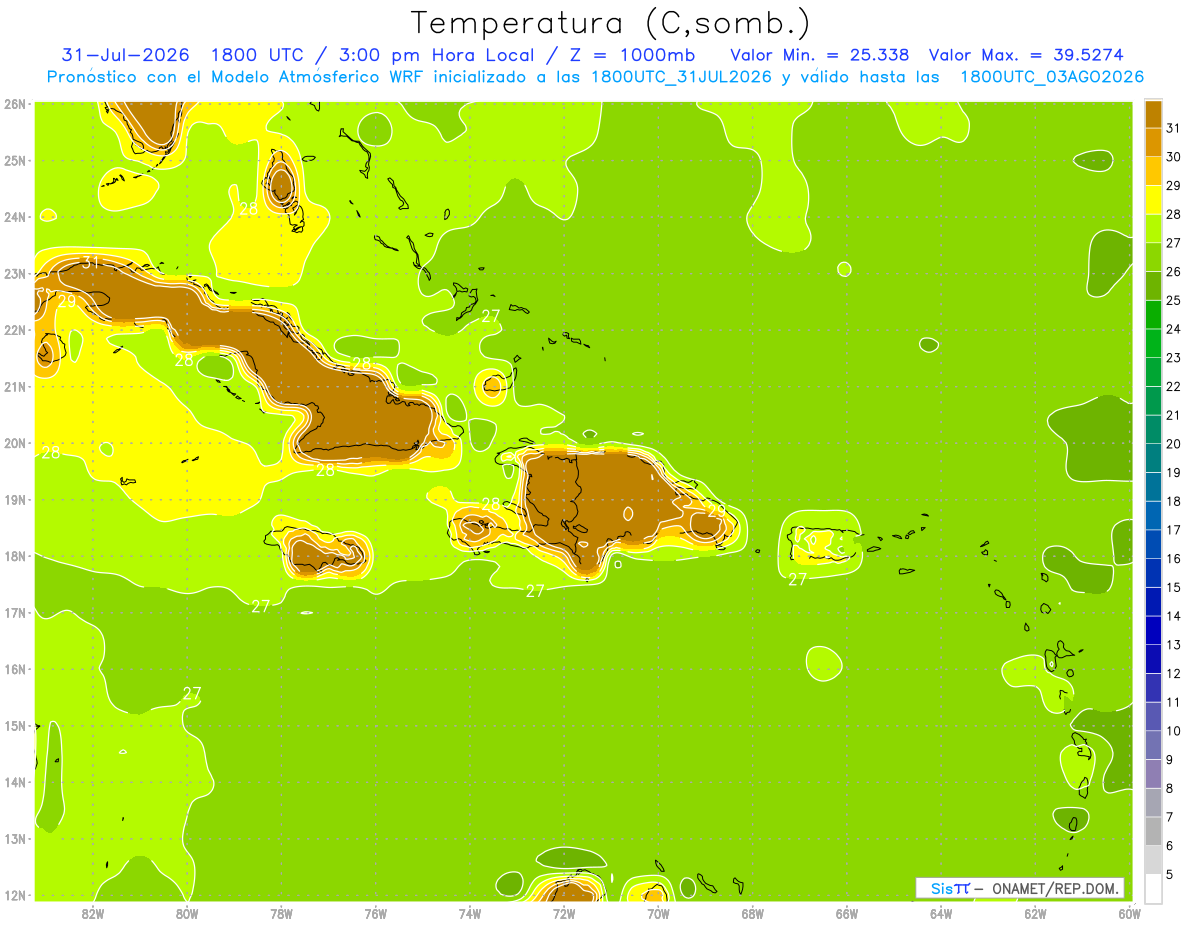Viewport: 1200px width, 927px height.
Task: Click the "22N" latitude axis label
Action: (x=15, y=330)
